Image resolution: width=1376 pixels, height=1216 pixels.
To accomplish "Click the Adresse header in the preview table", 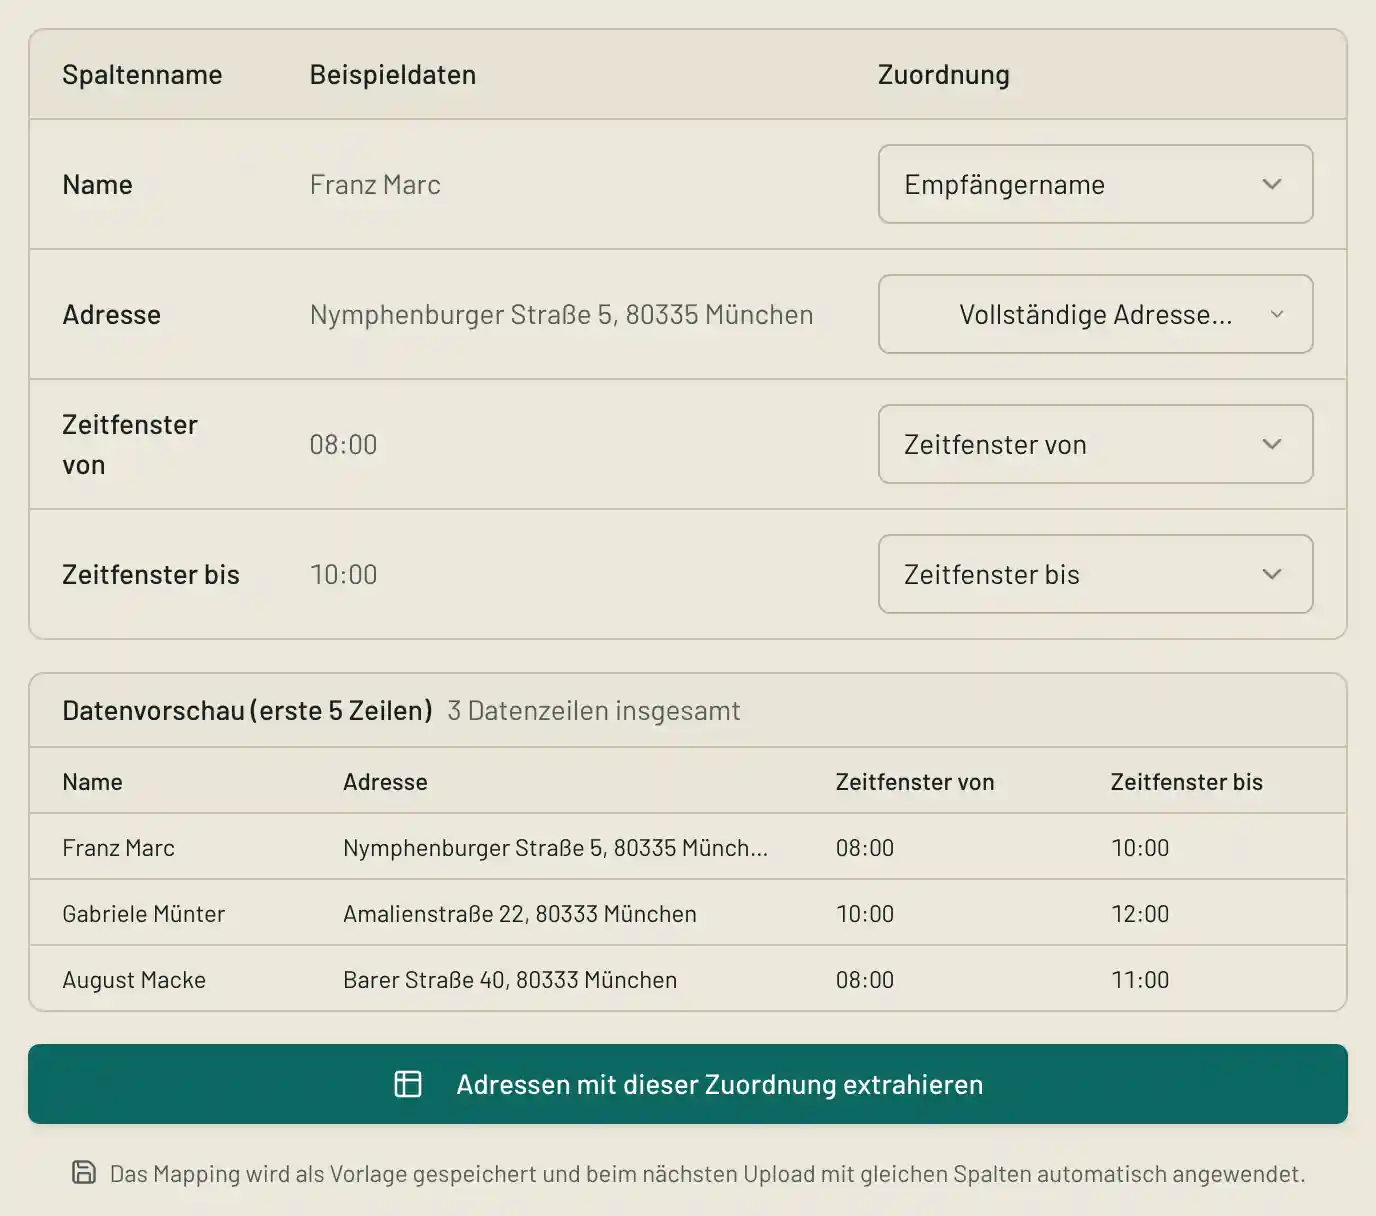I will point(385,782).
